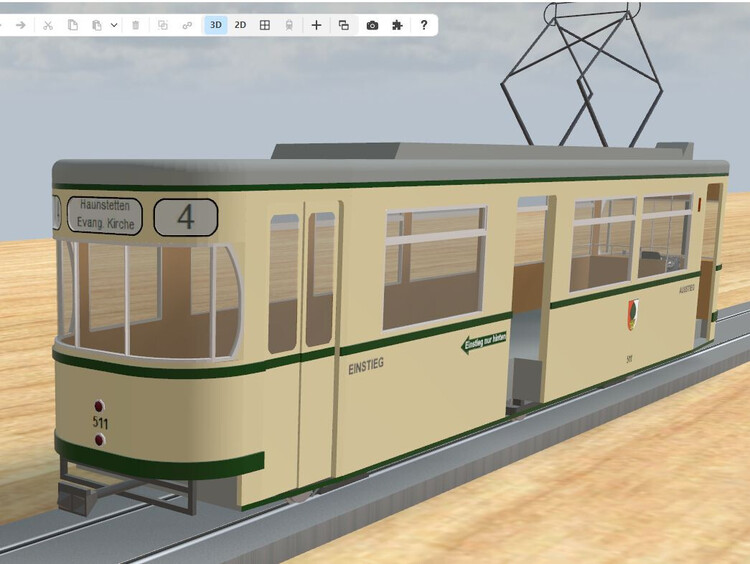The width and height of the screenshot is (750, 564).
Task: Select the pantograph on tram roof
Action: pyautogui.click(x=585, y=70)
